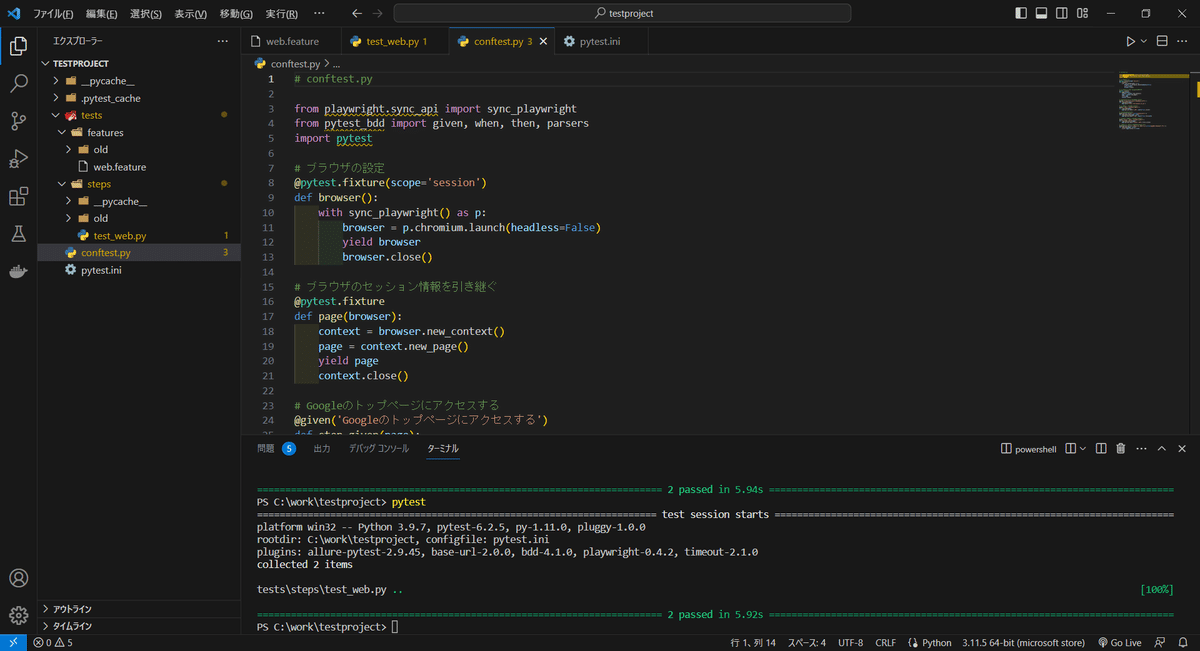Expand the タイムライン section
The height and width of the screenshot is (651, 1200).
click(75, 625)
